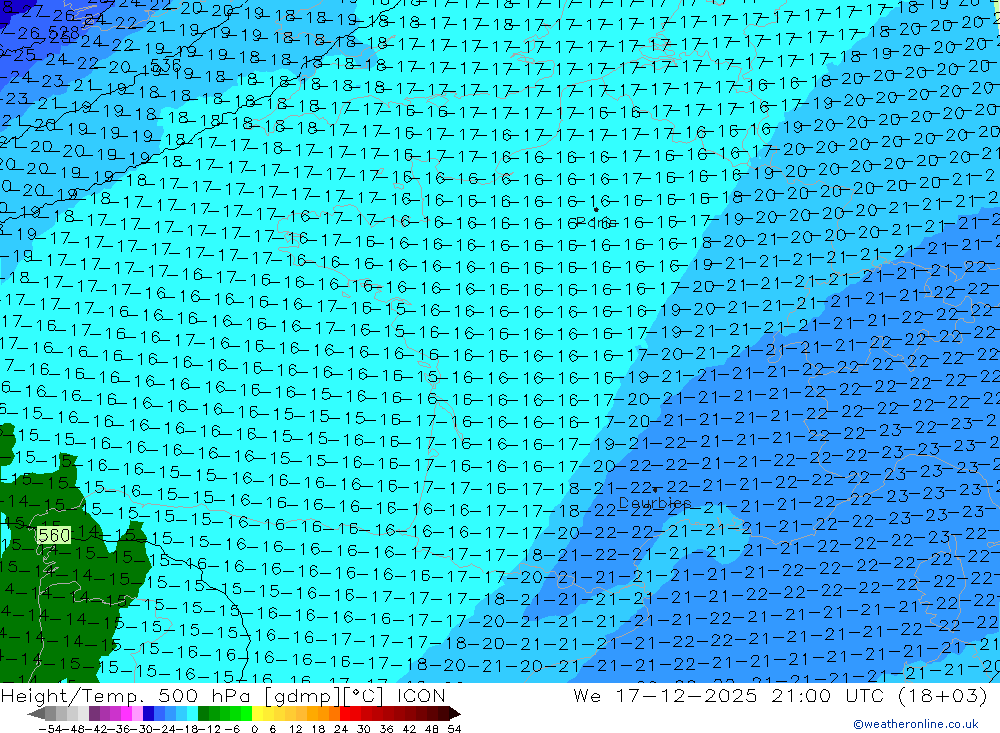This screenshot has height=733, width=1000.
Task: Open the weatheronline.co.uk copyright link
Action: tap(915, 724)
